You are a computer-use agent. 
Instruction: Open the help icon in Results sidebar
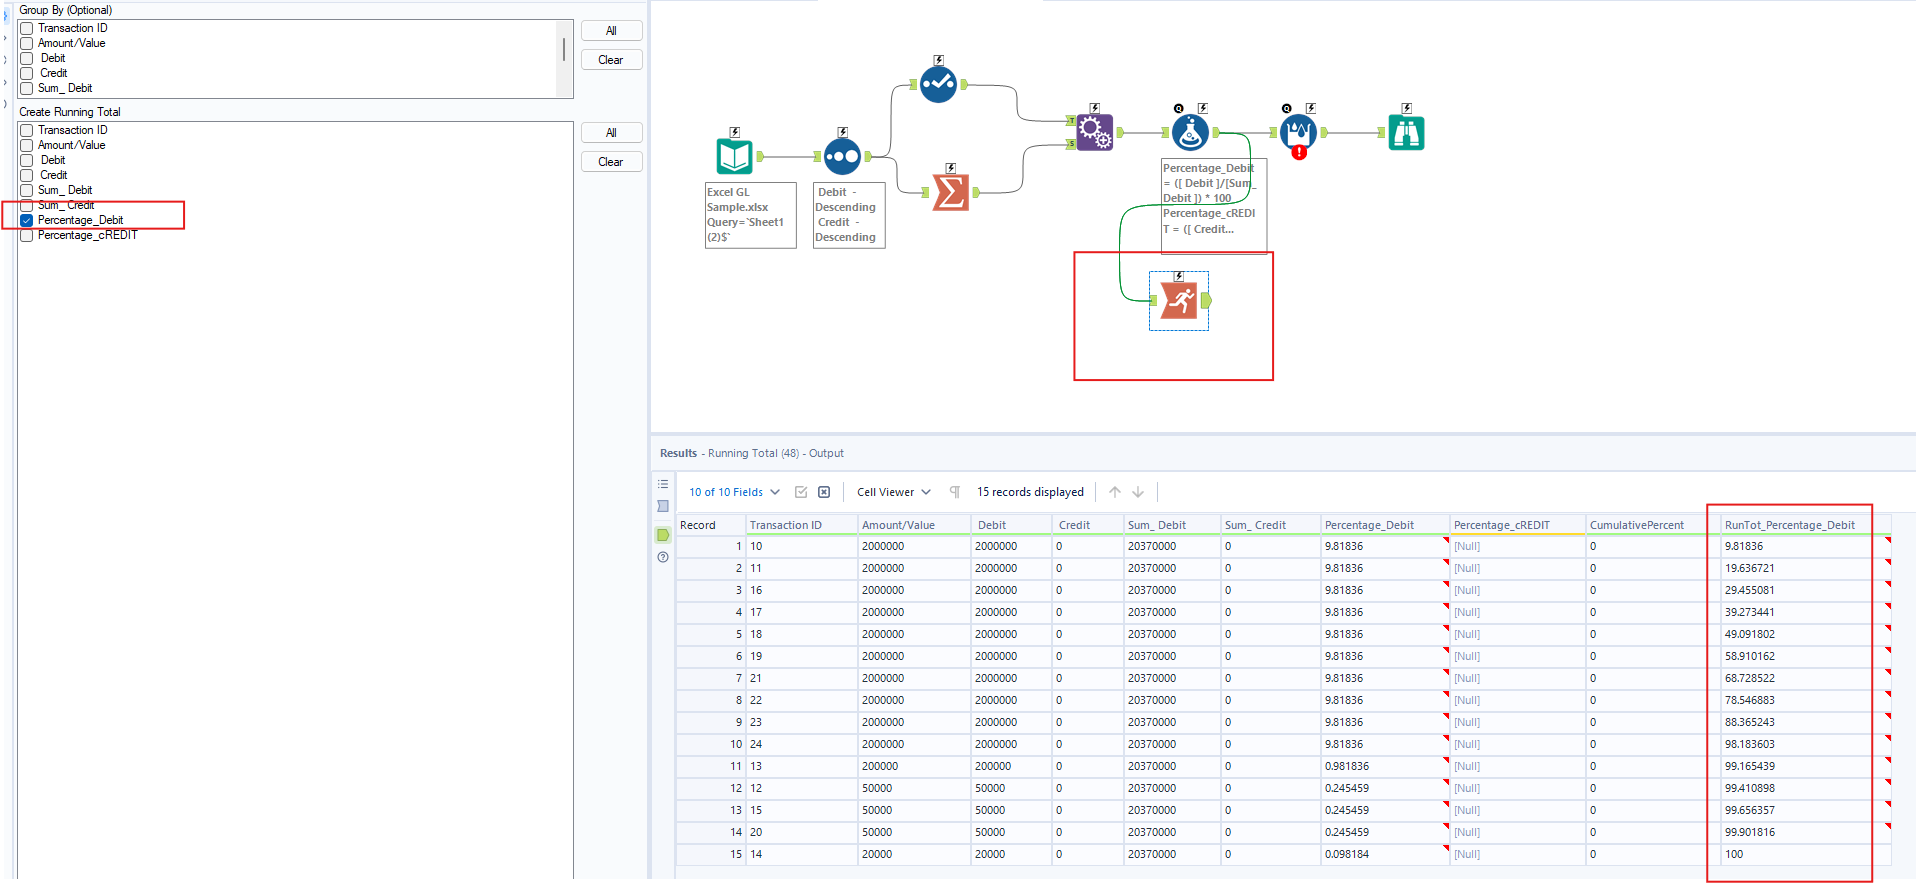click(663, 557)
